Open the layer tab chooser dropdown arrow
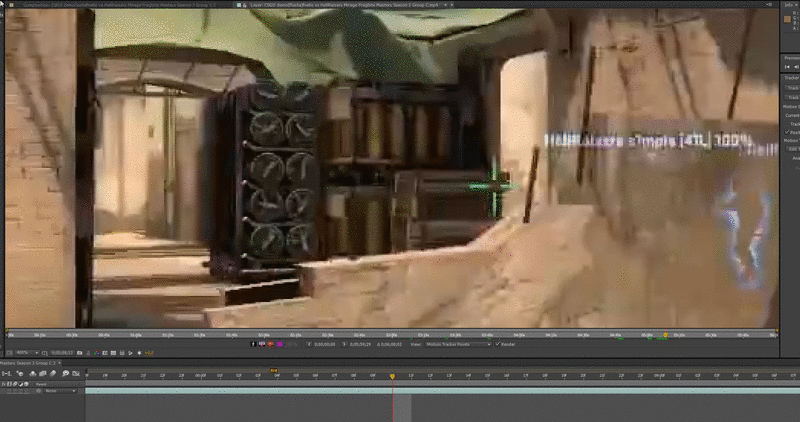The height and width of the screenshot is (422, 800). click(x=445, y=5)
